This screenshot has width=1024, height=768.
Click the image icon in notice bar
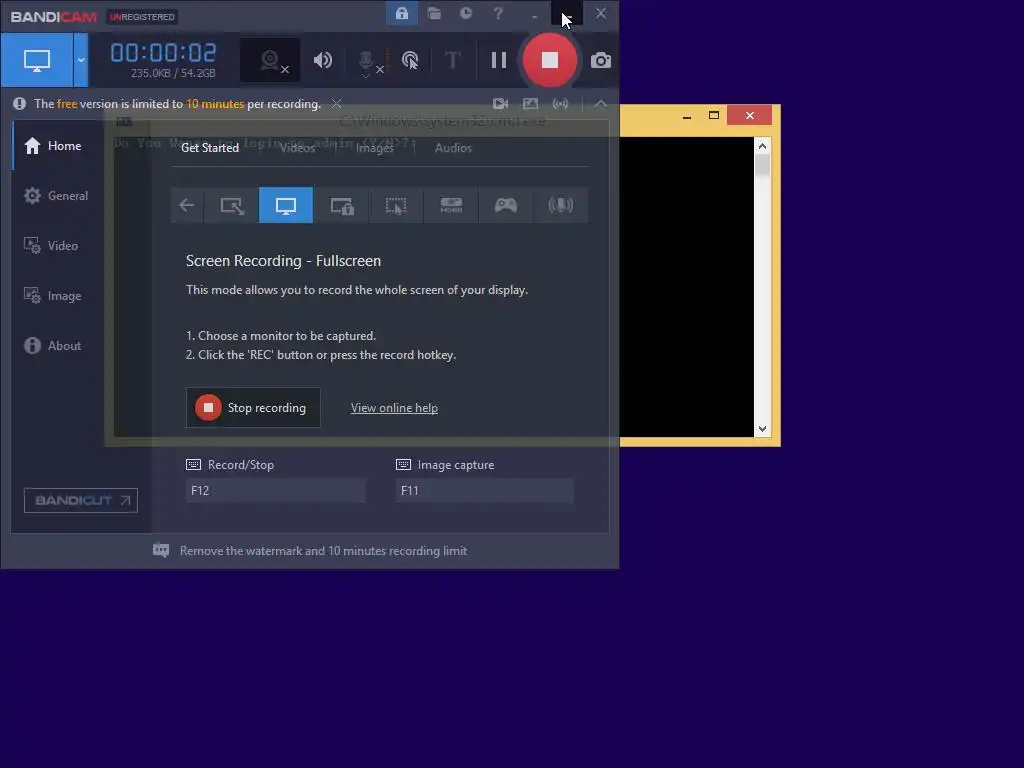530,104
